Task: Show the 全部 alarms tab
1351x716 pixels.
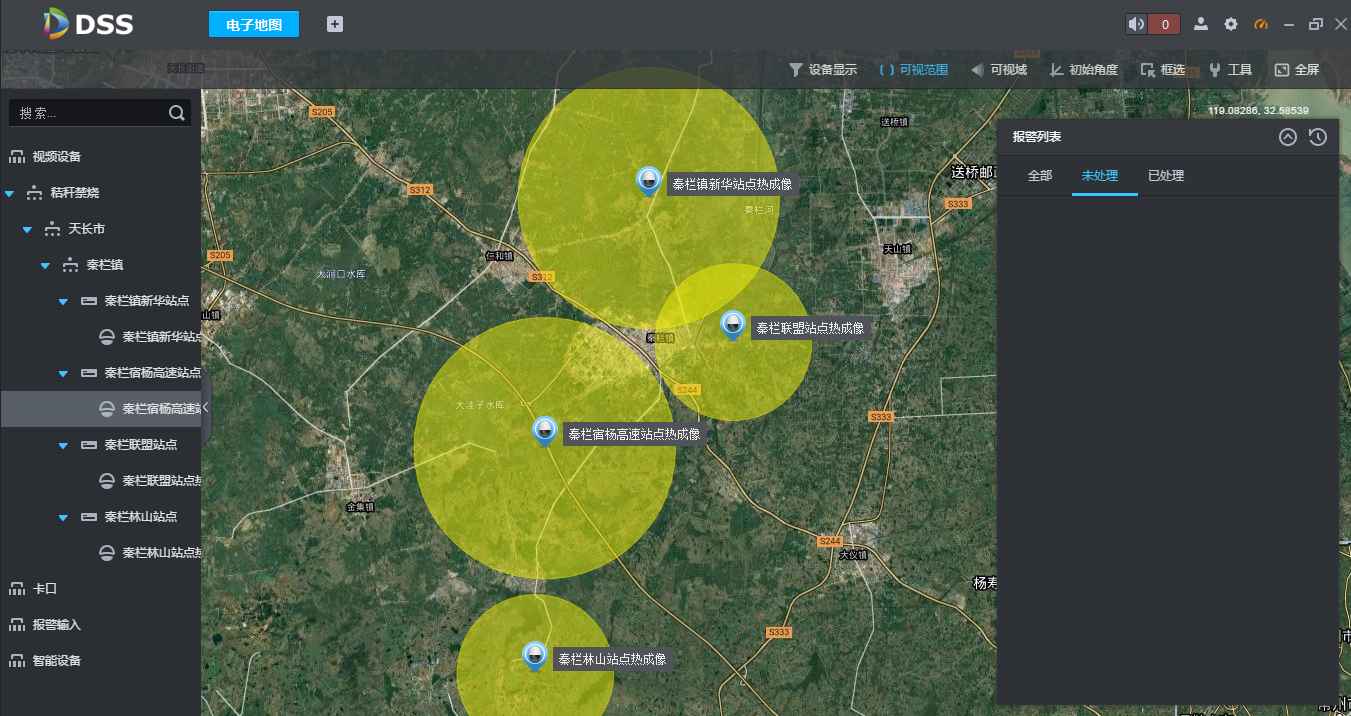Action: pyautogui.click(x=1040, y=176)
